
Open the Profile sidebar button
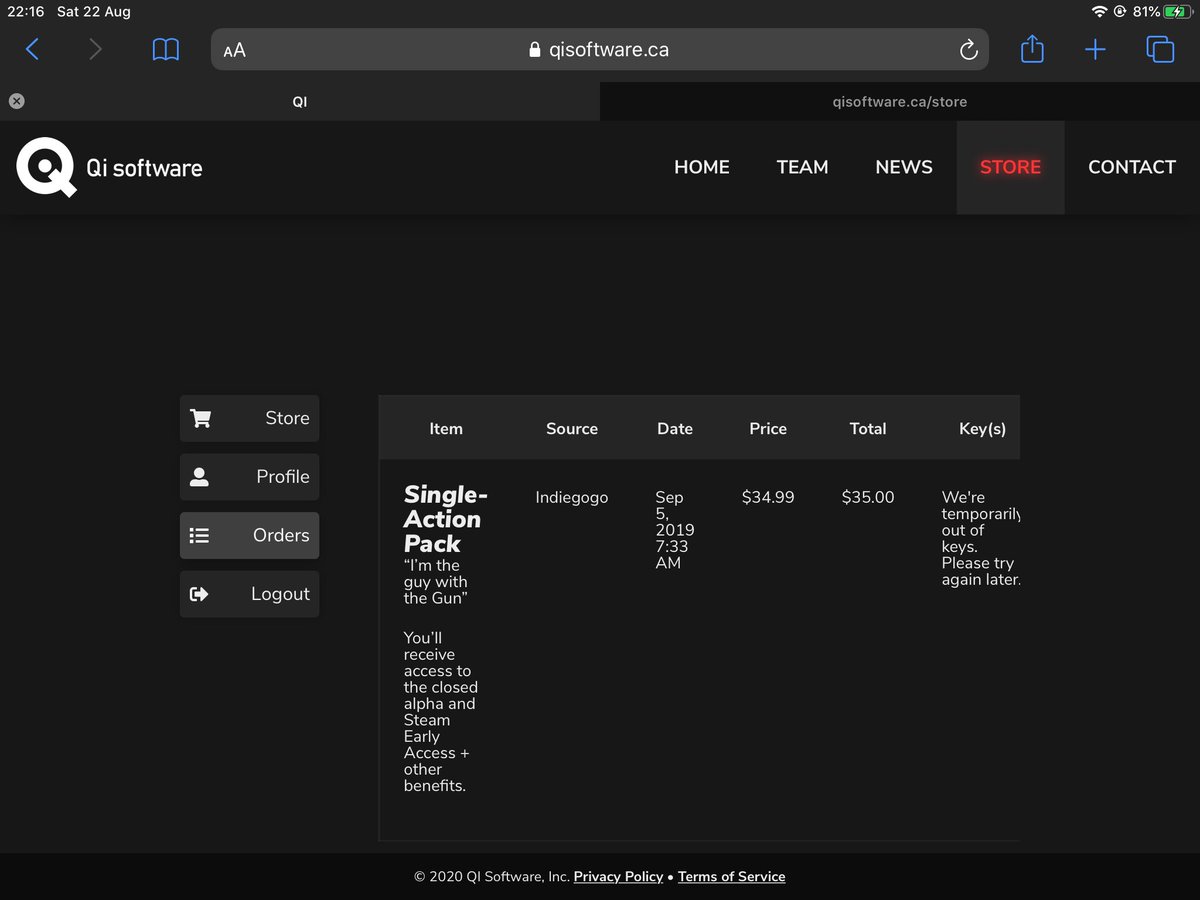click(249, 477)
